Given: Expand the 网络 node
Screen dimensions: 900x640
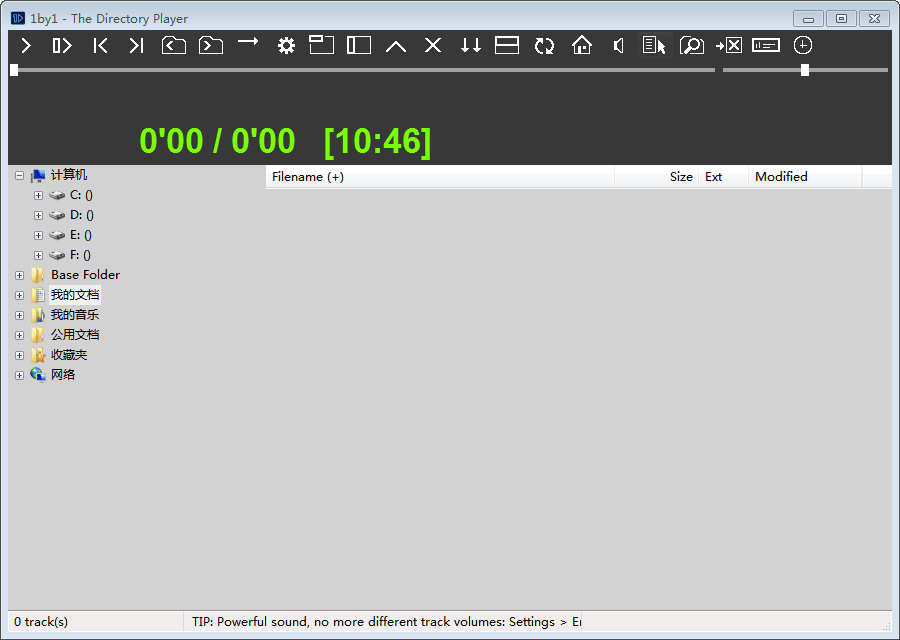Looking at the screenshot, I should click(20, 375).
